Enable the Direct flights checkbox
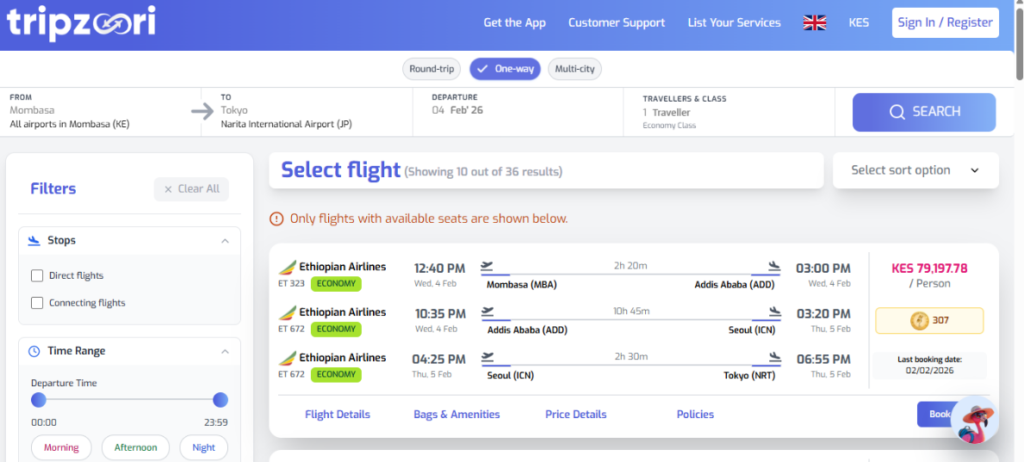This screenshot has height=462, width=1024. pyautogui.click(x=37, y=275)
